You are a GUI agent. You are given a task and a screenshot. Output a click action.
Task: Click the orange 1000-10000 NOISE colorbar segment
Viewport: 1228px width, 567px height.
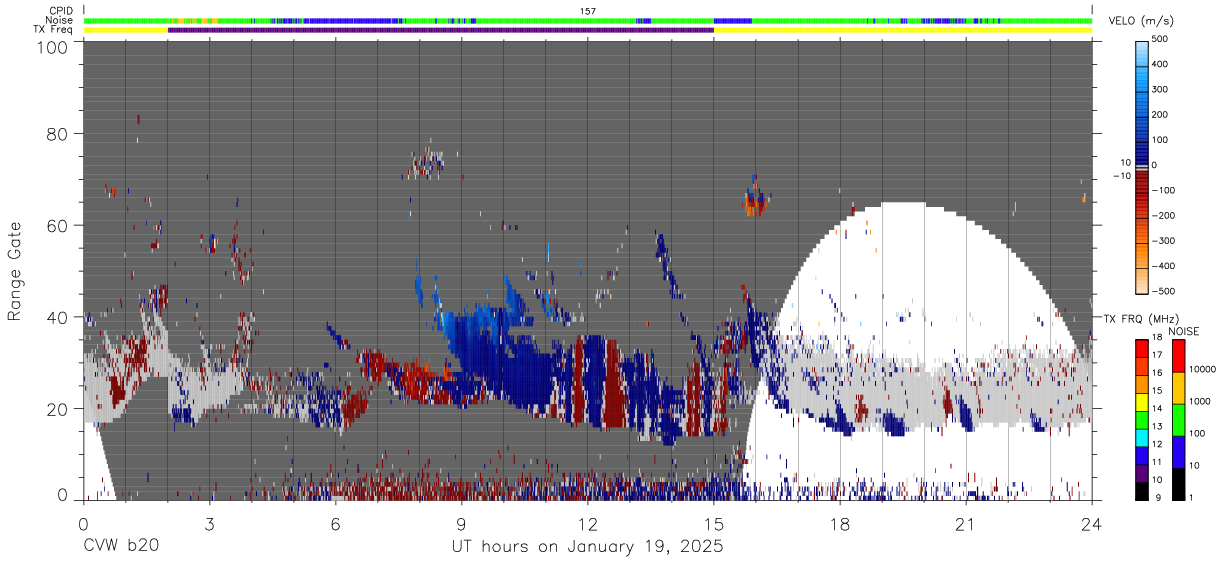(x=1177, y=388)
